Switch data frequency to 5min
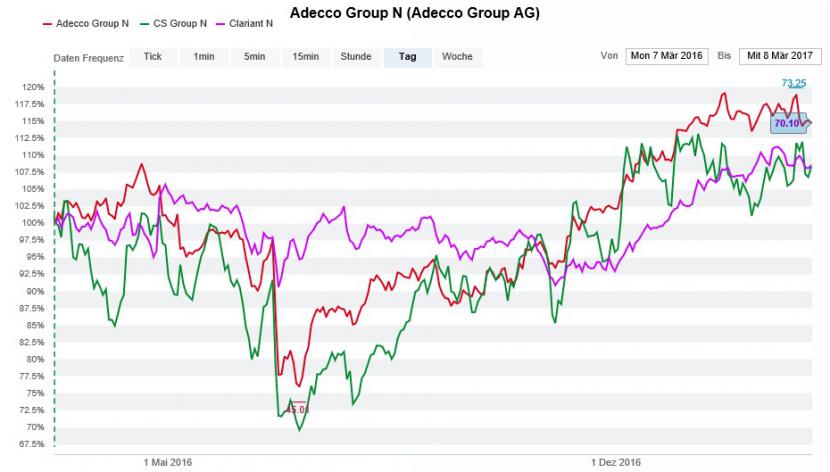The width and height of the screenshot is (830, 472). [x=255, y=57]
